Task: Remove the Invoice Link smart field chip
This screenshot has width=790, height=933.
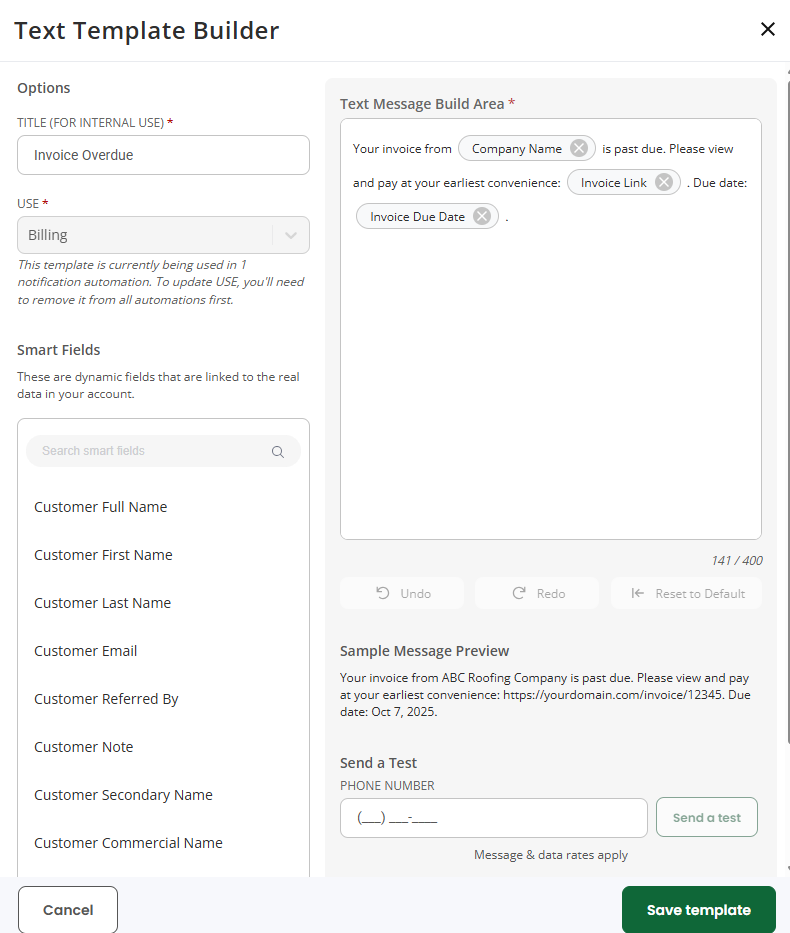Action: (664, 182)
